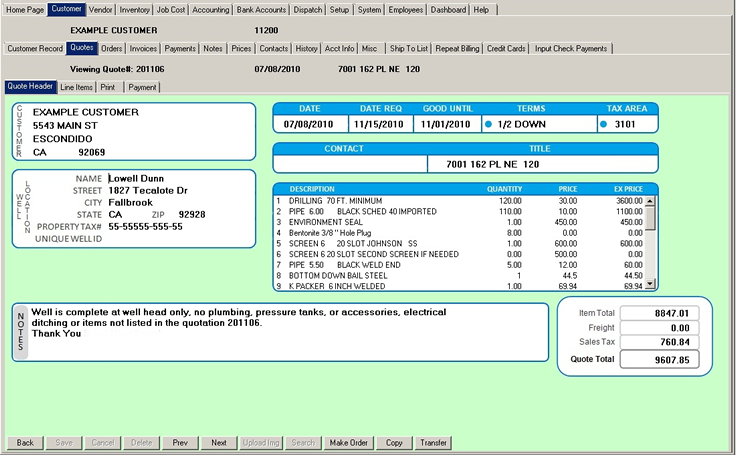Go to the Employees tab

(406, 9)
